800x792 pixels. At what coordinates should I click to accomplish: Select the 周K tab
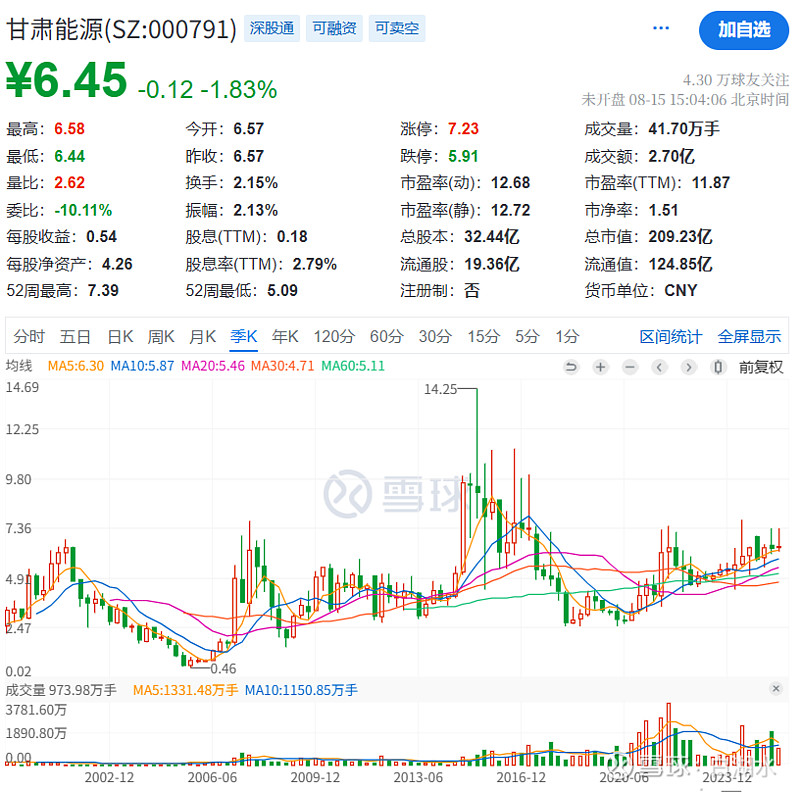161,336
